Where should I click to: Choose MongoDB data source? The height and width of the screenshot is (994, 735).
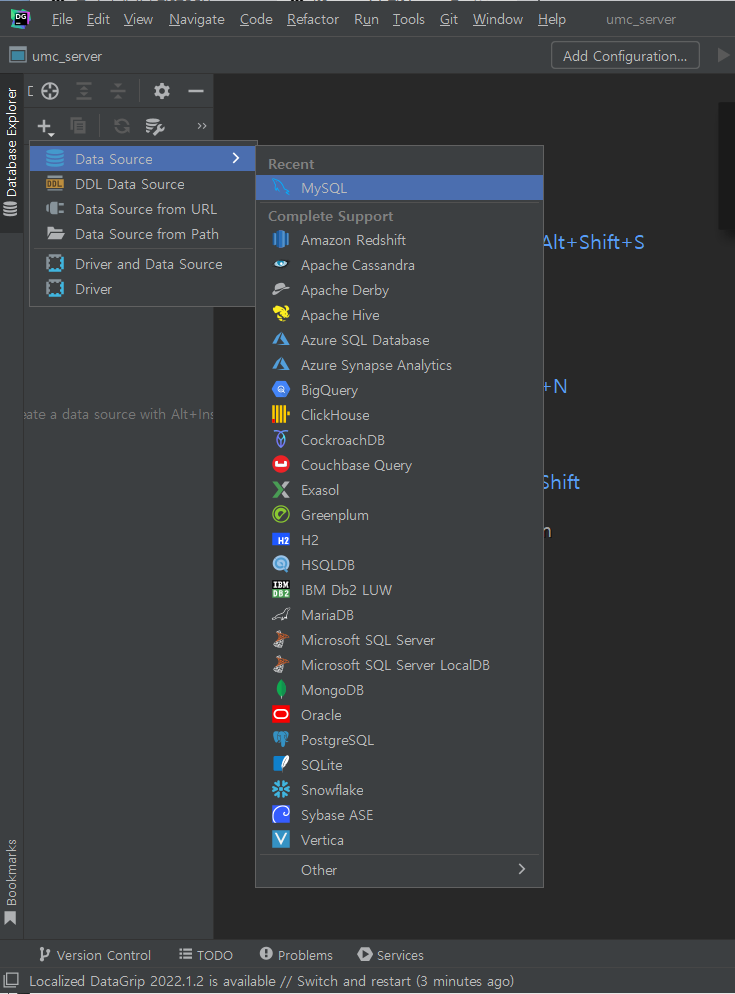click(x=400, y=690)
